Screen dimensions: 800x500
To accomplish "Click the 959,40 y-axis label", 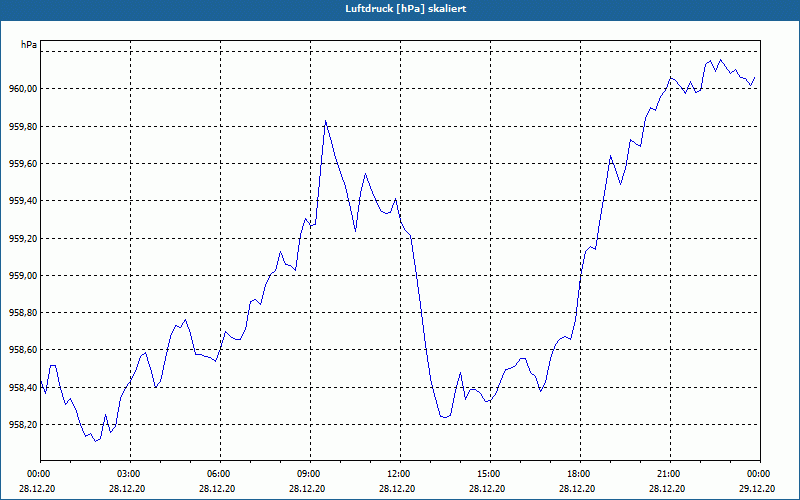I will point(23,201).
